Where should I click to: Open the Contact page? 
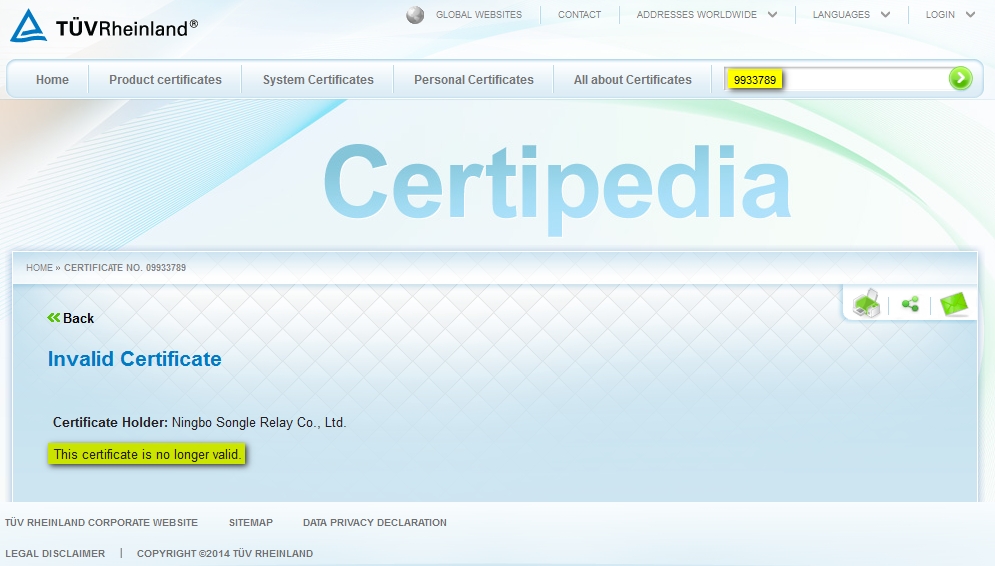[579, 15]
